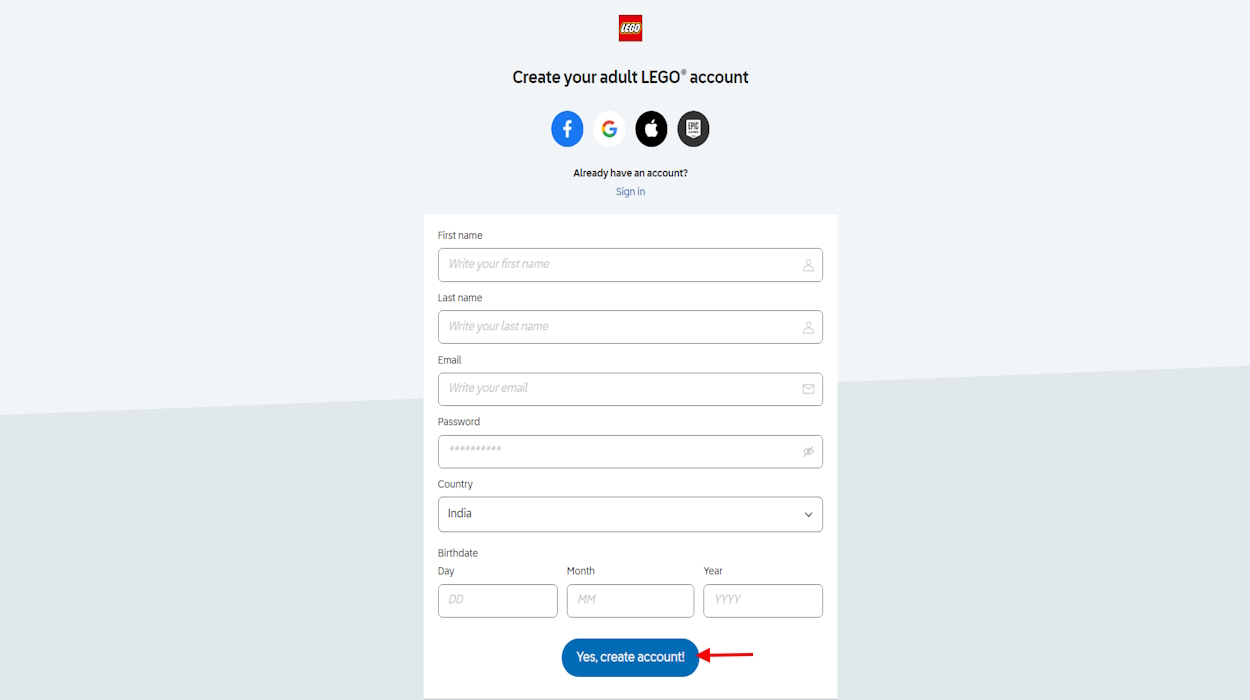Open the Sign in link
The height and width of the screenshot is (700, 1250).
point(630,192)
